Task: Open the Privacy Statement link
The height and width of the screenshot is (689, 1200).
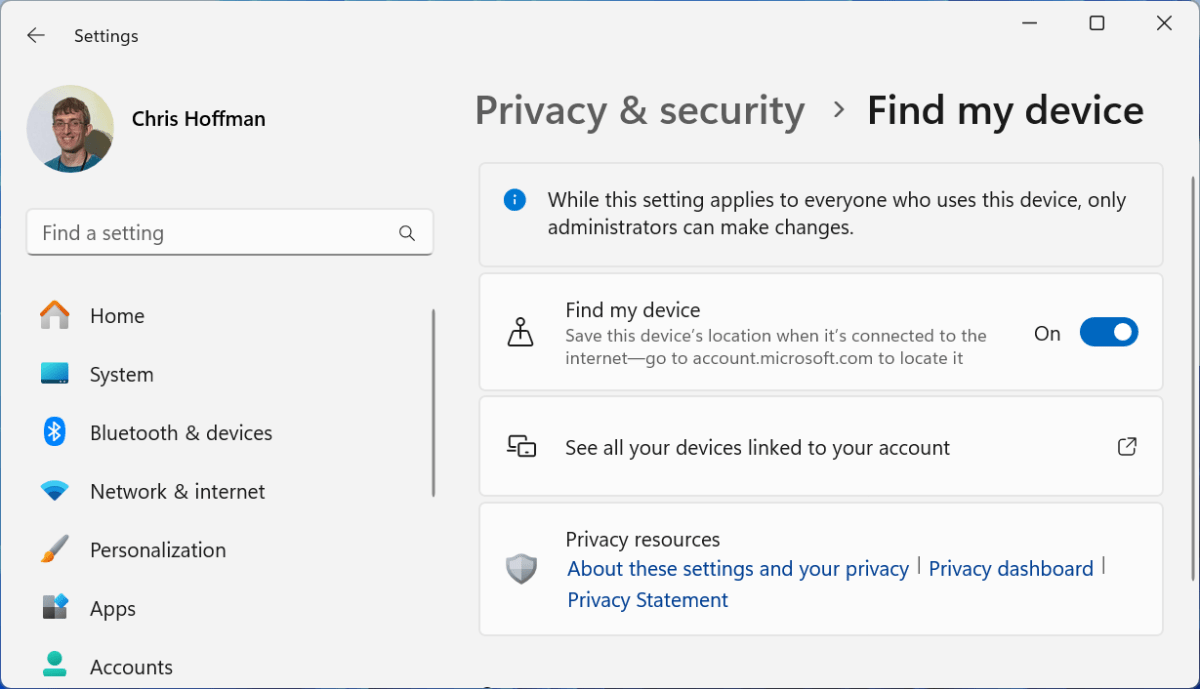Action: click(x=647, y=600)
